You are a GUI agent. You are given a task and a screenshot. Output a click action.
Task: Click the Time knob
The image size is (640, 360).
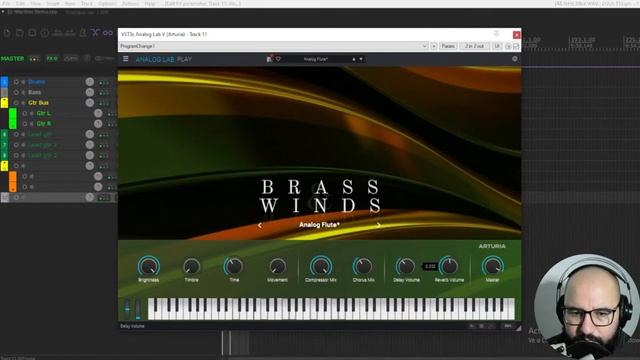coord(234,266)
